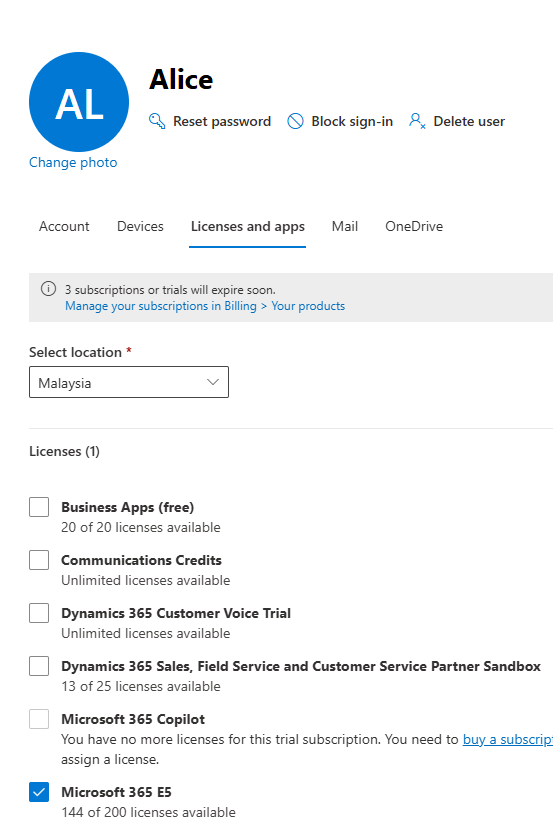Reset password for Alice
Image resolution: width=553 pixels, height=821 pixels.
(x=210, y=121)
